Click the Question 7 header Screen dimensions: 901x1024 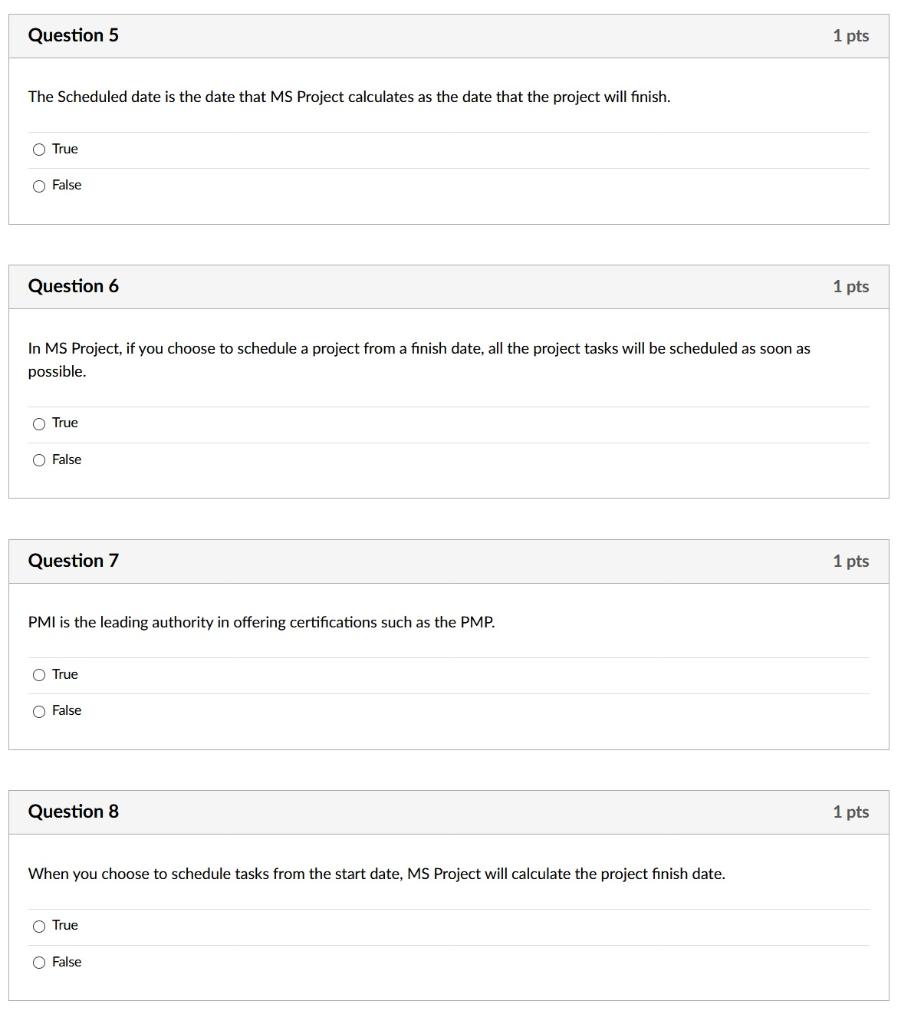74,561
